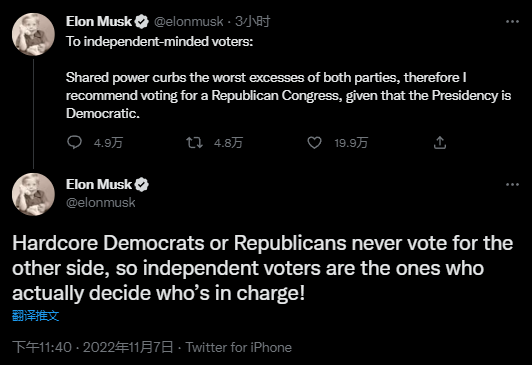Click the 3小时 timestamp on first tweet
Image resolution: width=532 pixels, height=365 pixels.
point(253,21)
